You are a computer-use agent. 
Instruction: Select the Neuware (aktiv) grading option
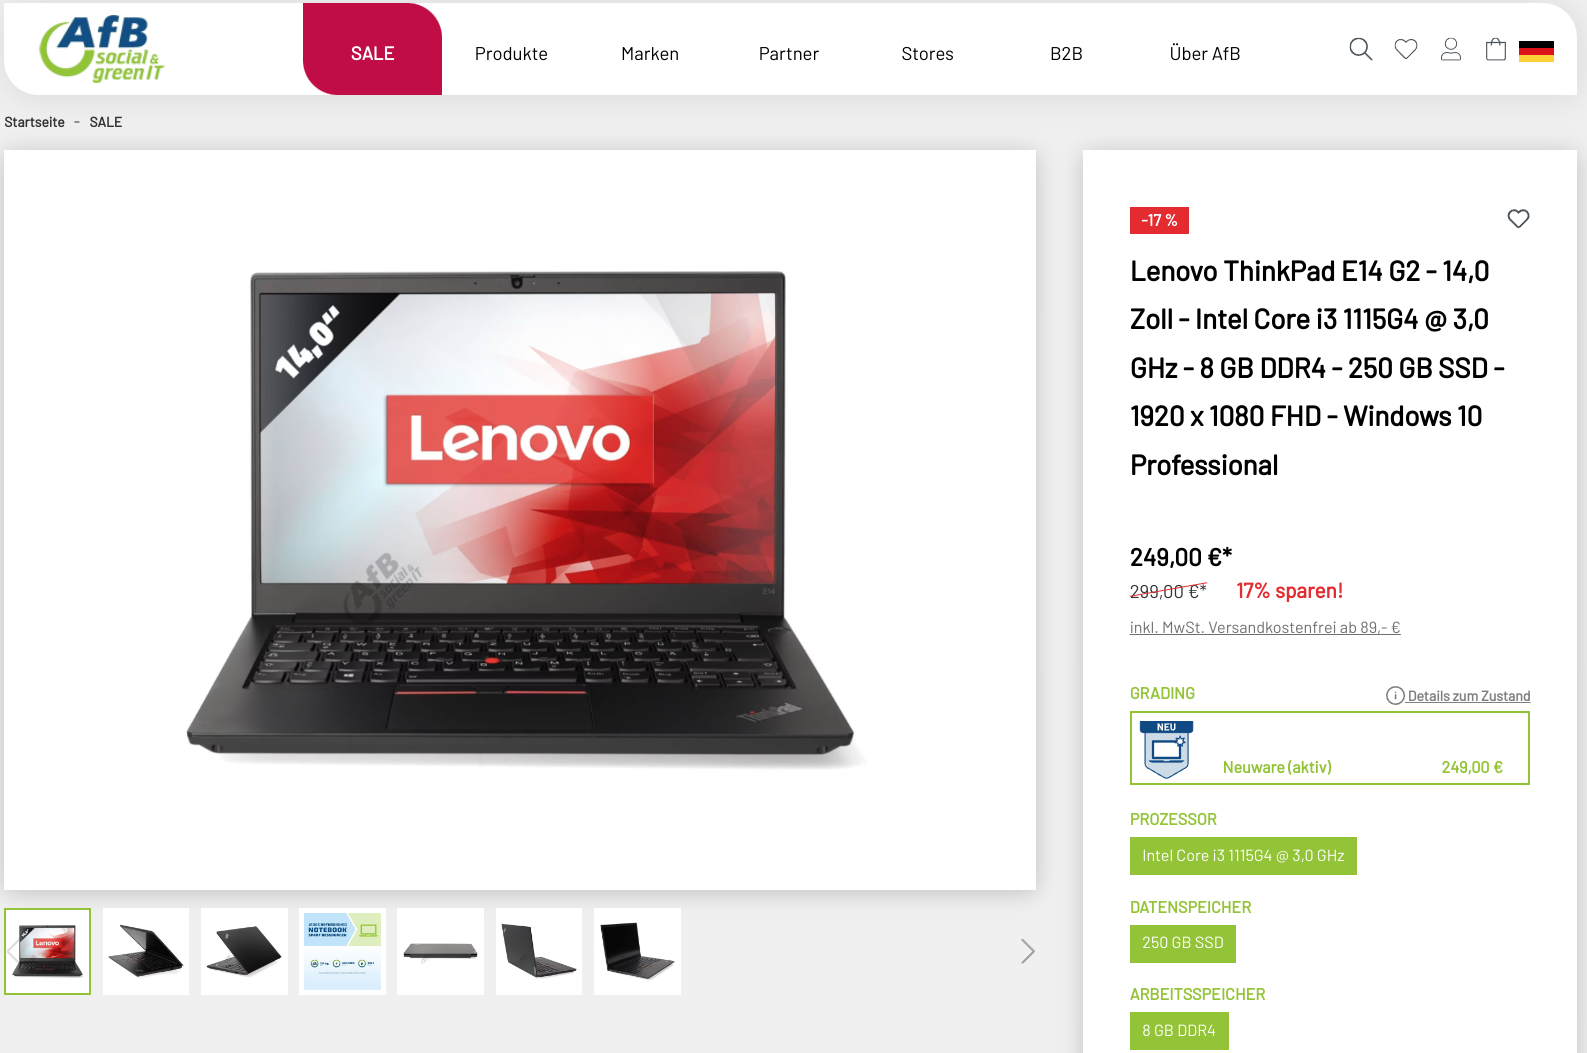coord(1329,748)
